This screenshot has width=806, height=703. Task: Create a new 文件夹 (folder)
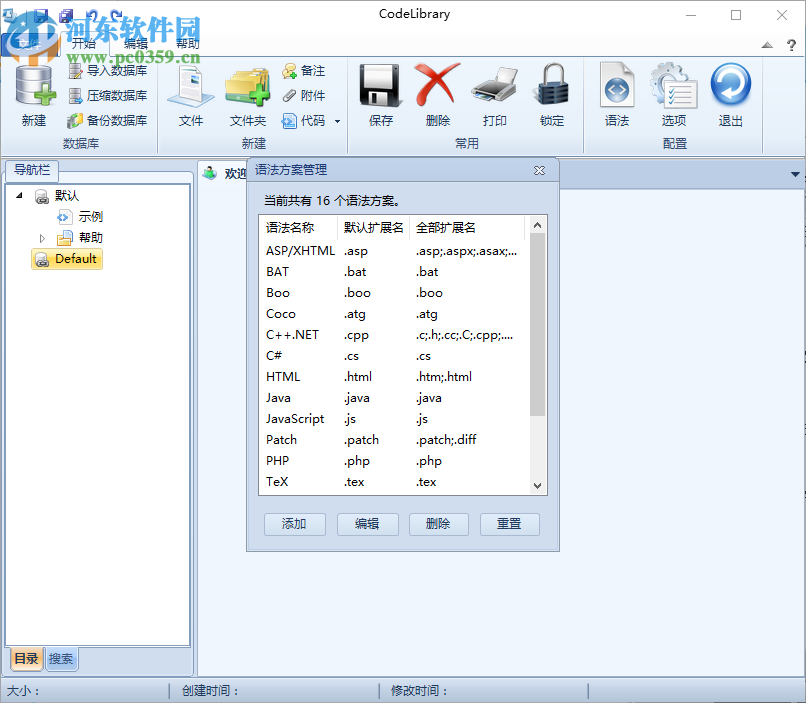(x=247, y=95)
